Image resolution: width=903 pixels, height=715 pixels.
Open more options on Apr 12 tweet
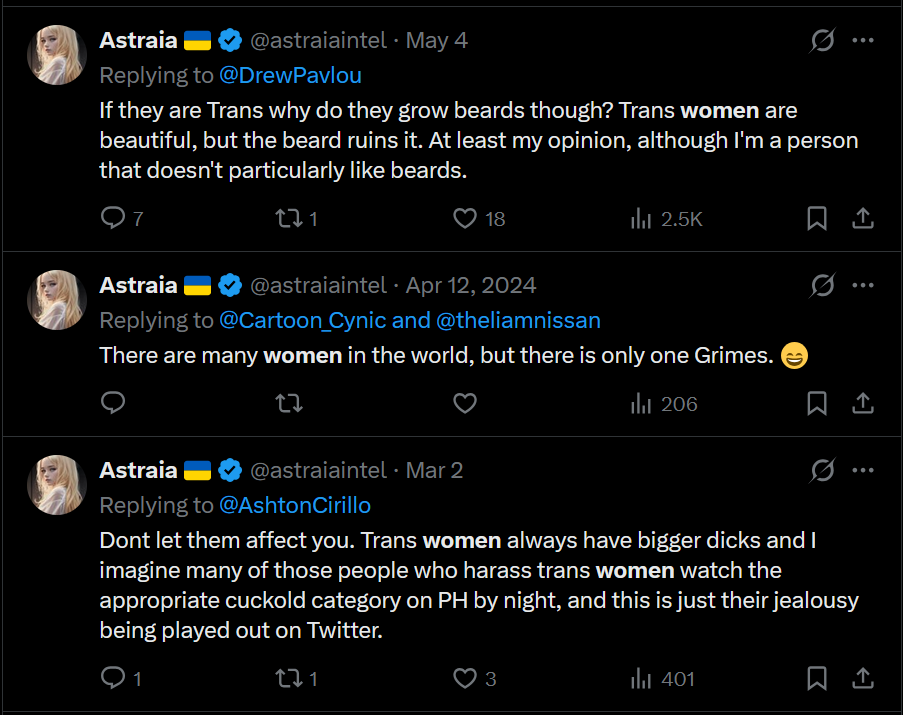coord(863,285)
